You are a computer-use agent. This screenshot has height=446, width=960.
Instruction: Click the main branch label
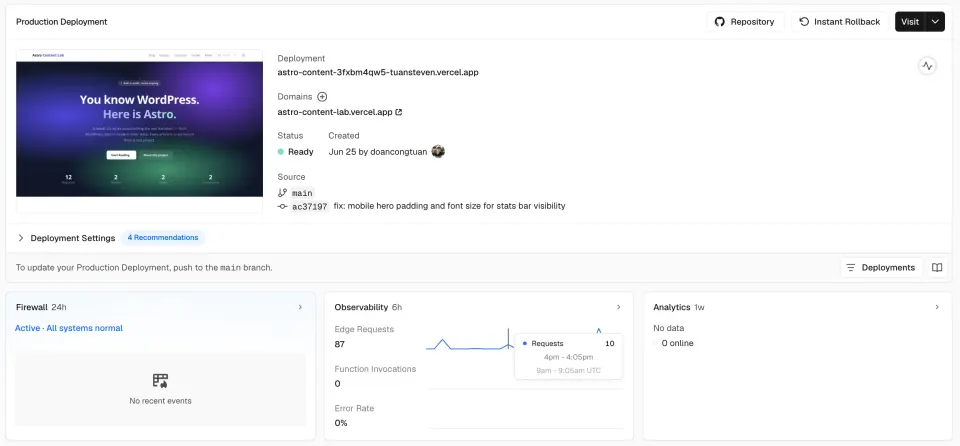click(x=302, y=193)
